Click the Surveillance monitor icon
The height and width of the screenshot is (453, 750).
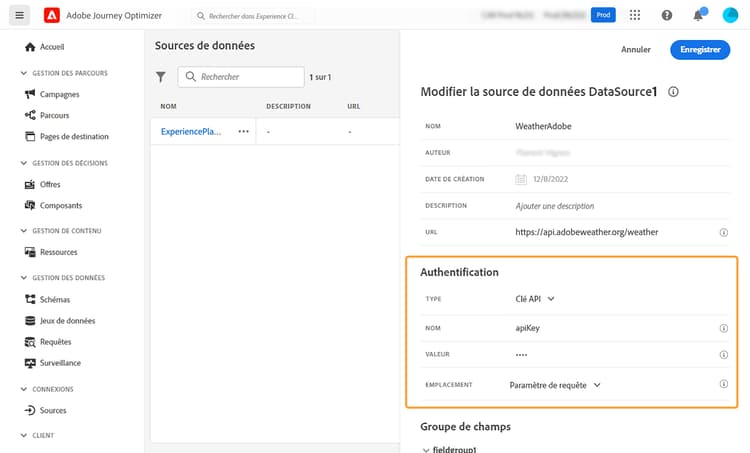click(30, 363)
